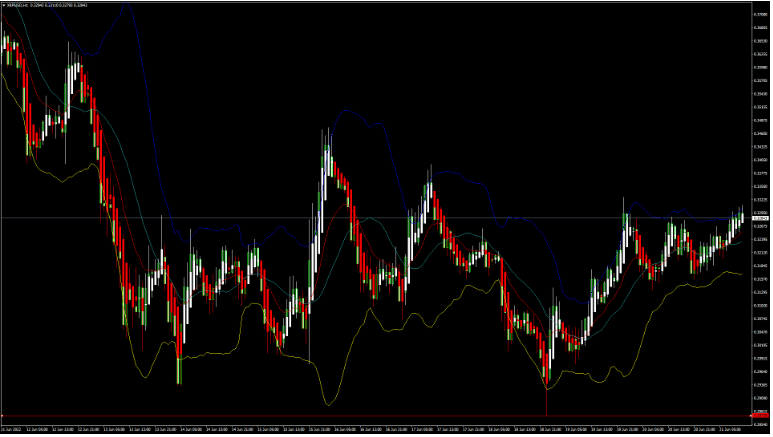Screen dimensions: 773x437
Task: Click the grey horizontal current price line
Action: [x=376, y=218]
